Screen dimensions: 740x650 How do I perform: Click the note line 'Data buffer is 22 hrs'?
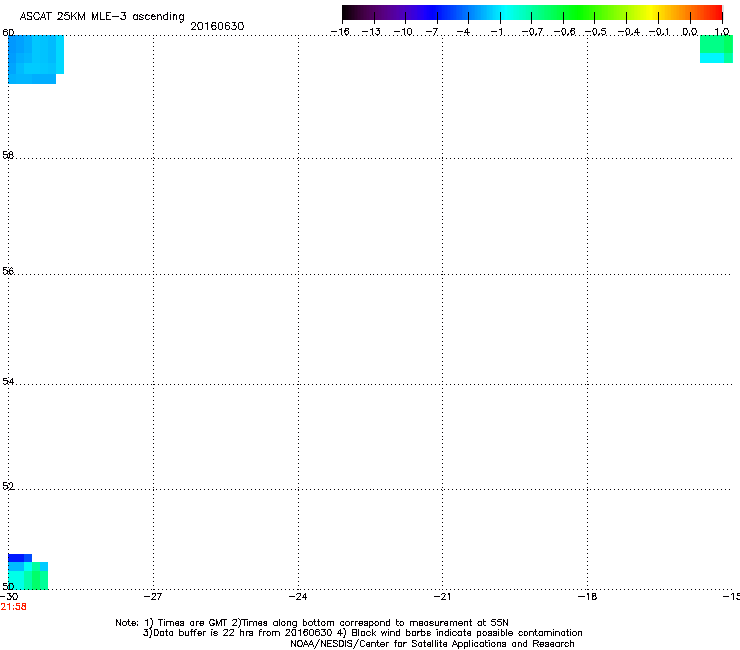click(x=362, y=633)
